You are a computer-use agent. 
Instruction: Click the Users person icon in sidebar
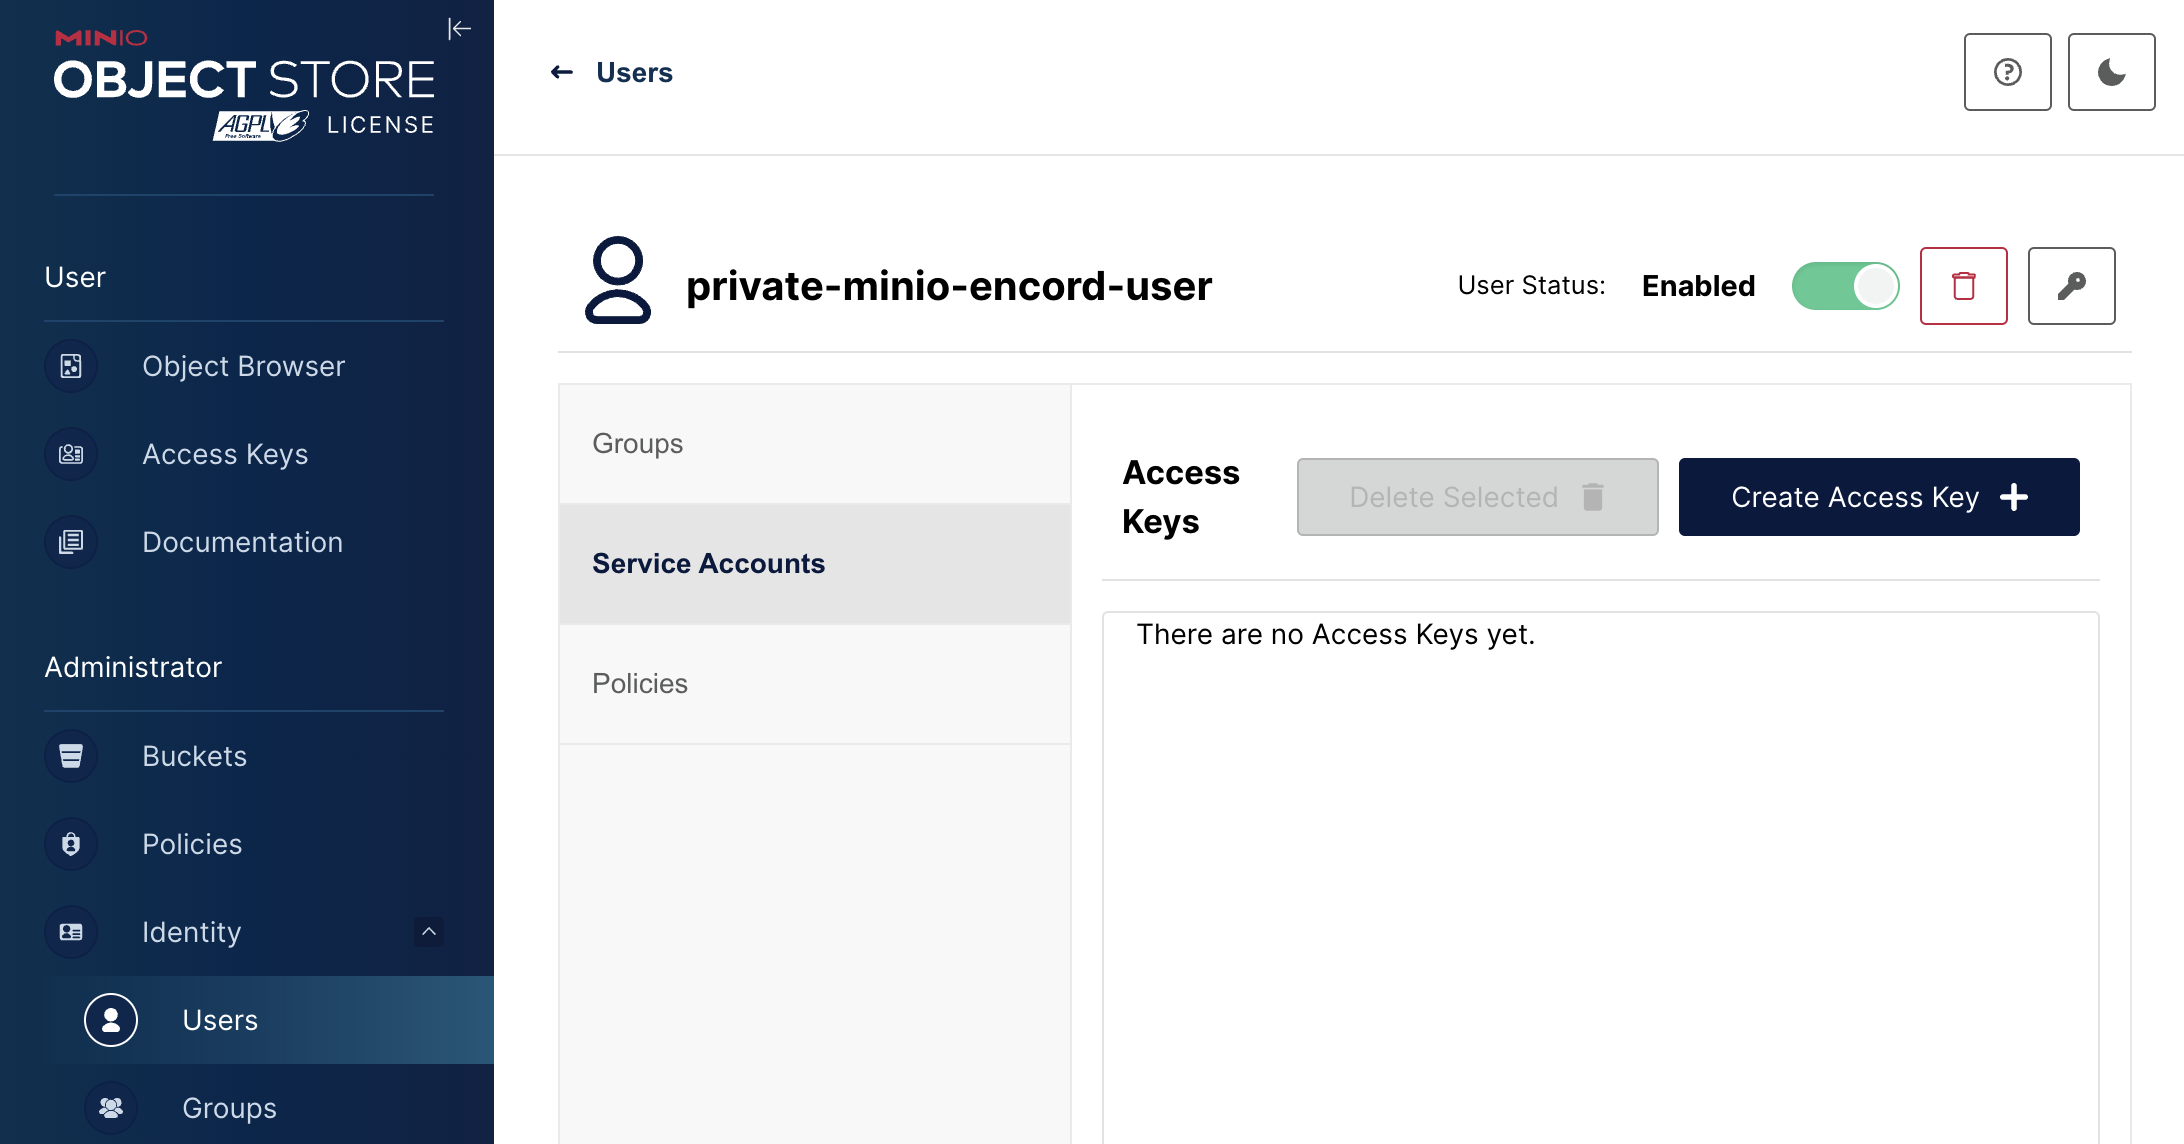coord(111,1020)
